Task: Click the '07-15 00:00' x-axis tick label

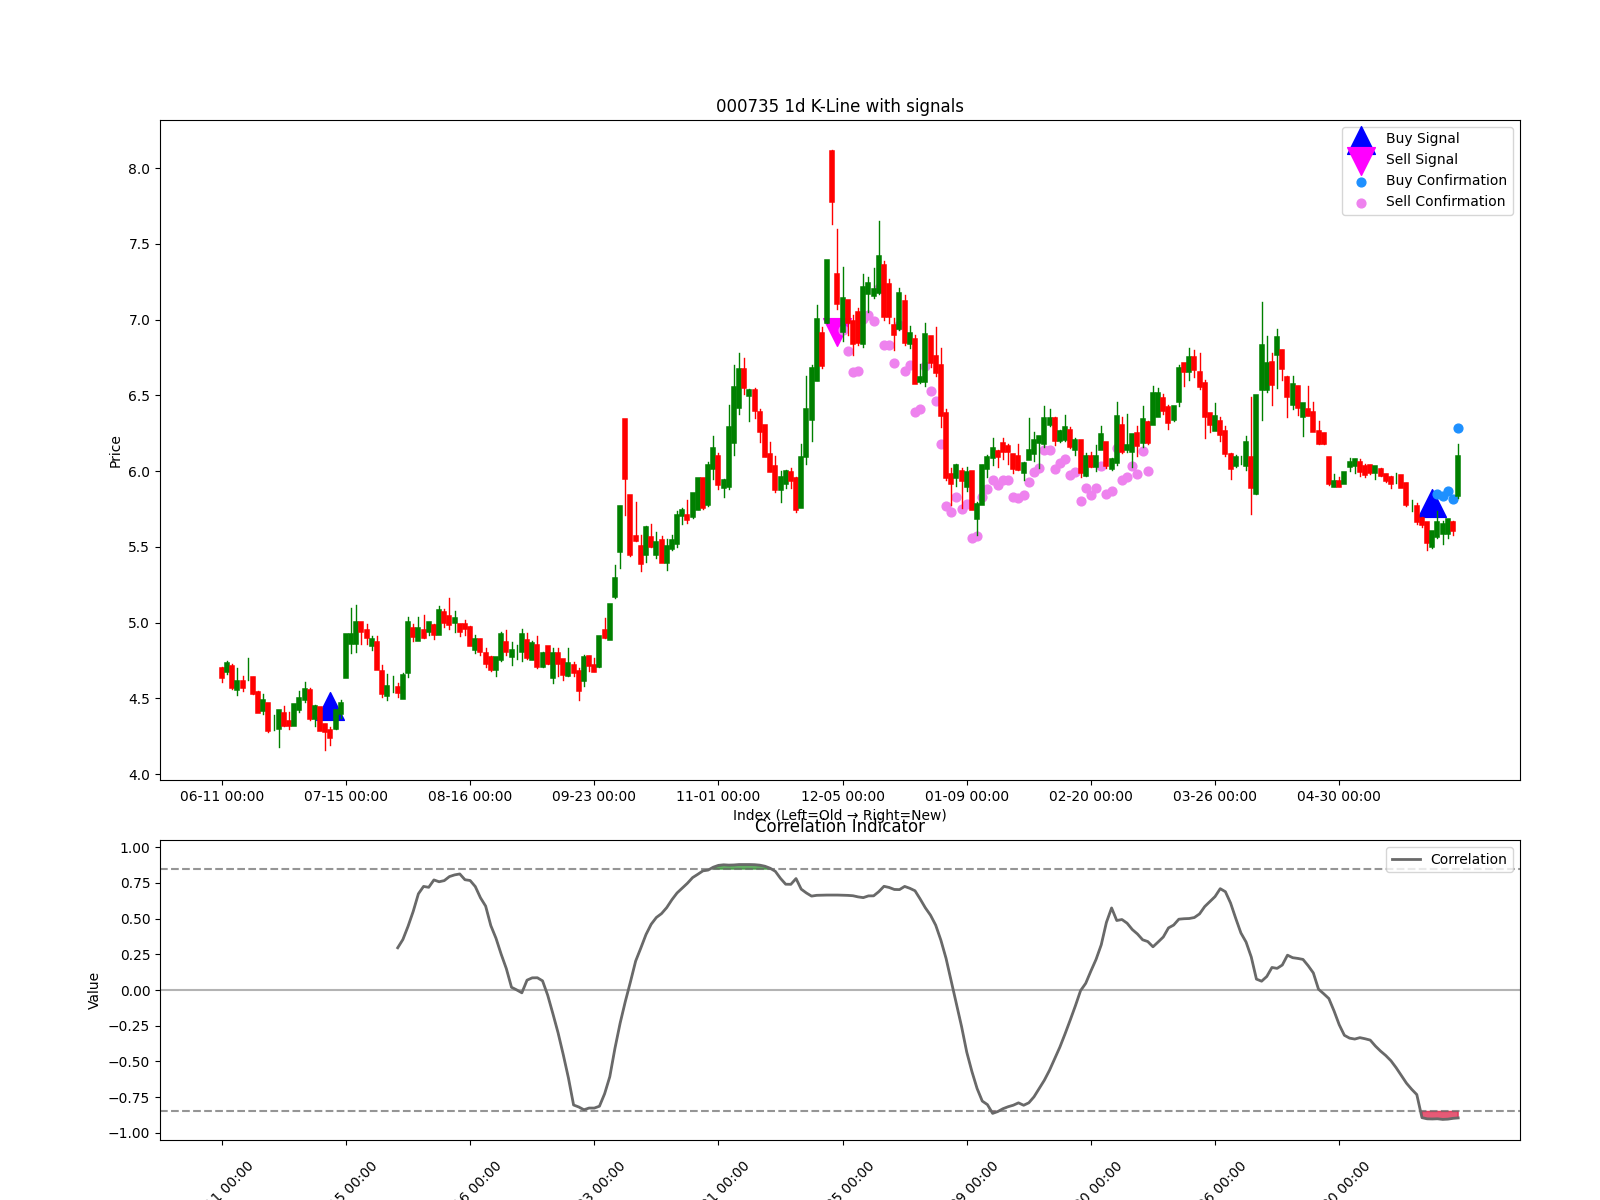Action: point(346,796)
